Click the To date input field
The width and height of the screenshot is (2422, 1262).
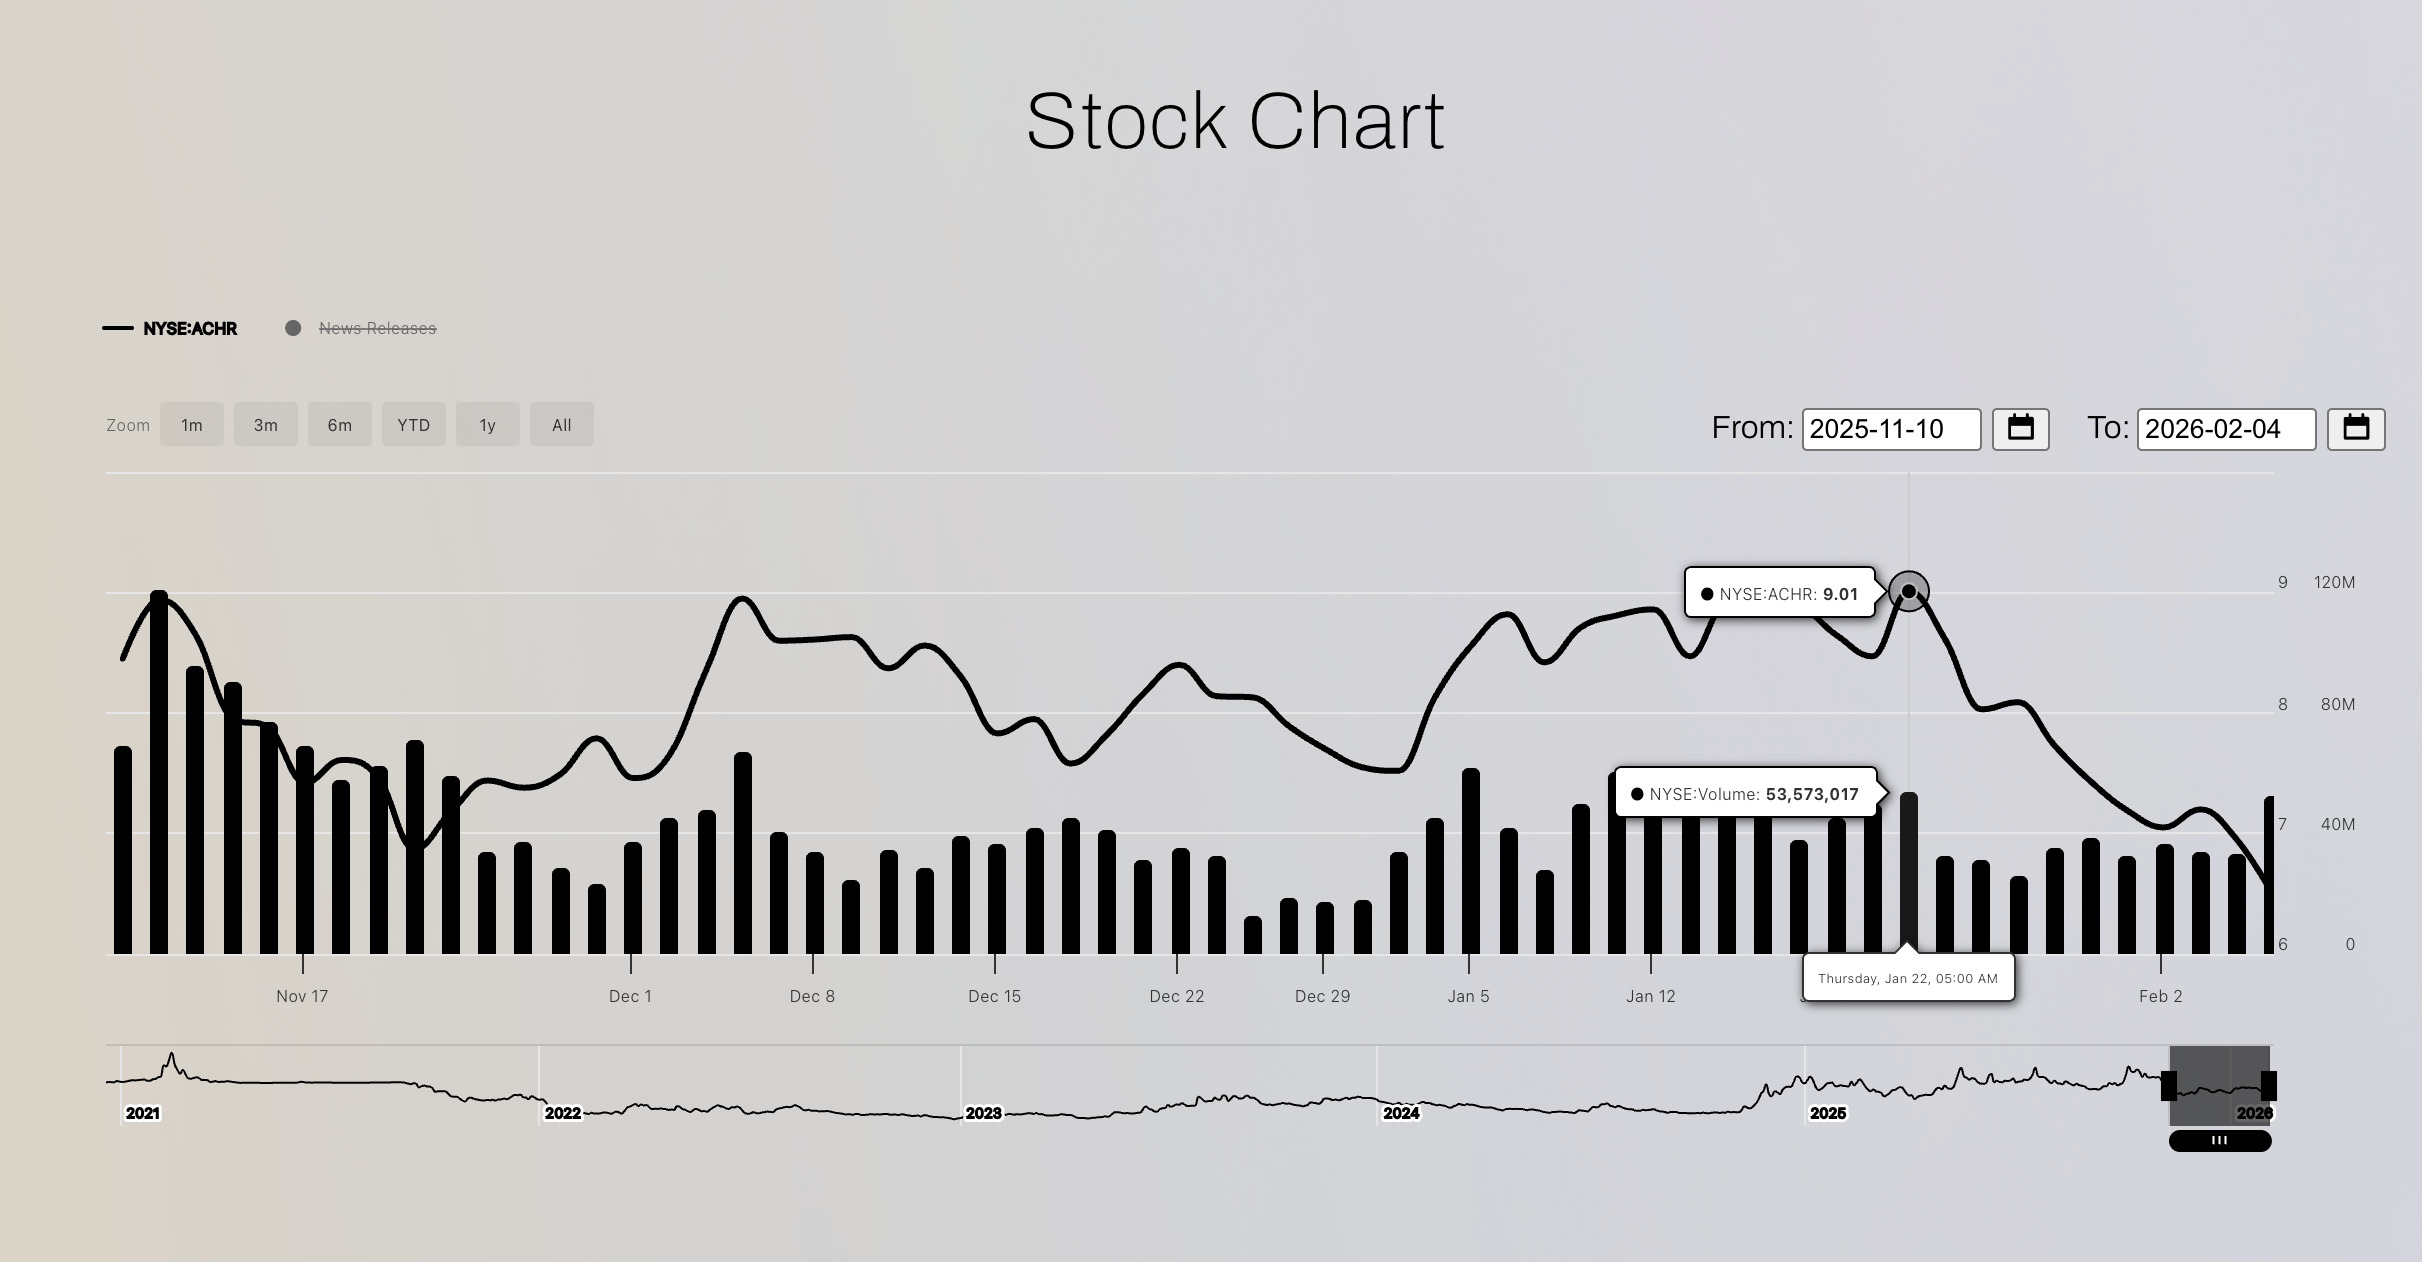tap(2225, 429)
